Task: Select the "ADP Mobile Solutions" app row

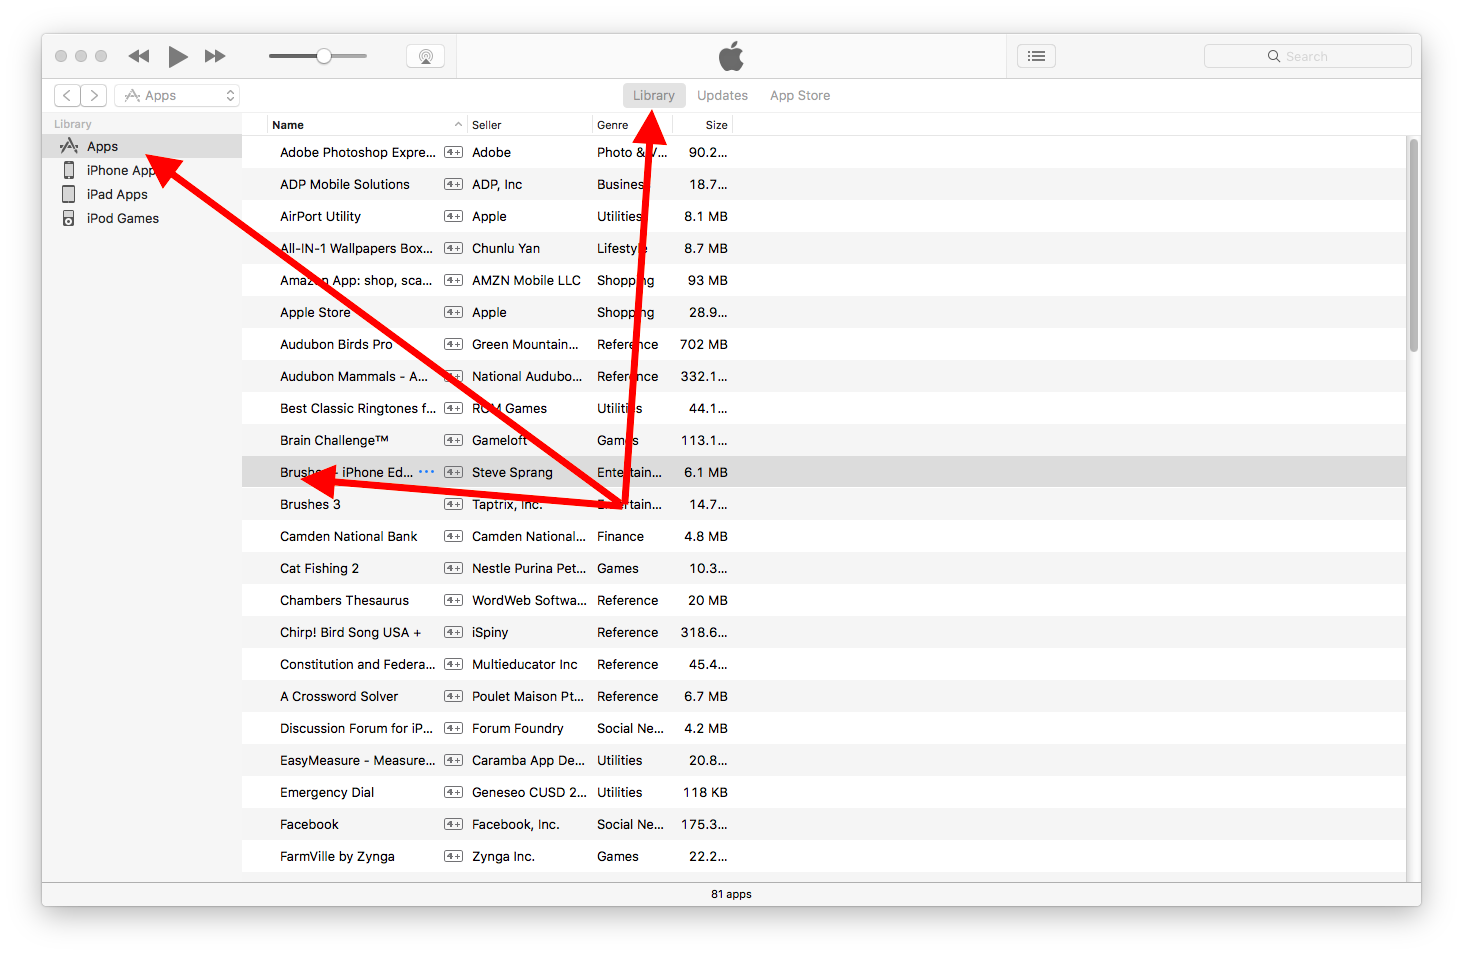Action: (x=824, y=184)
